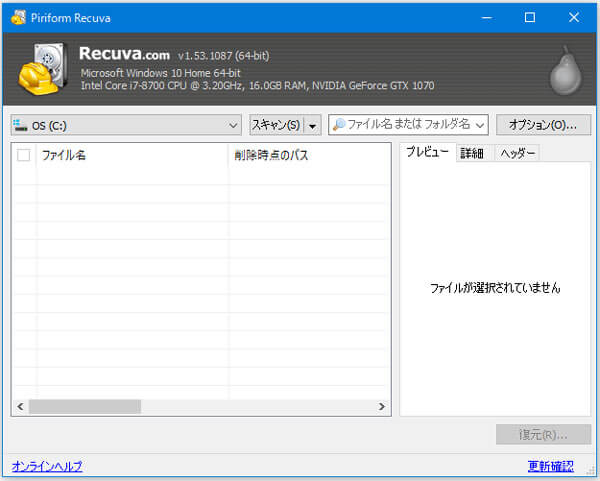This screenshot has height=481, width=600.
Task: Expand the file name filter dropdown arrow
Action: click(x=480, y=125)
